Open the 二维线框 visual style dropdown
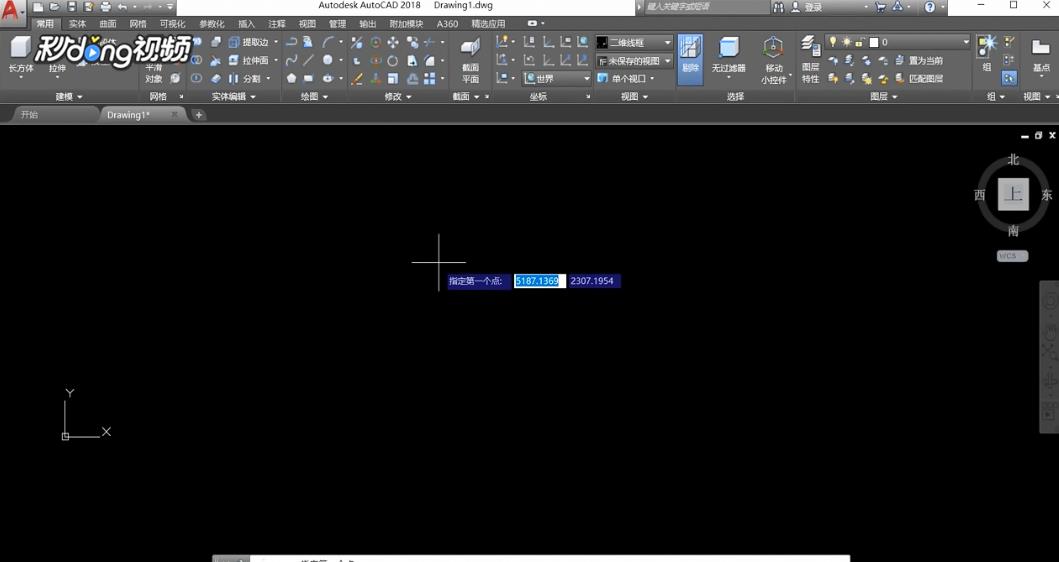The image size is (1059, 562). click(x=634, y=42)
